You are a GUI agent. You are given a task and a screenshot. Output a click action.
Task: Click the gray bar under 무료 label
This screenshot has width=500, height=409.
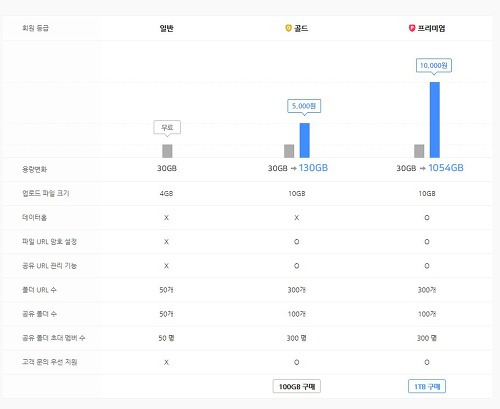click(167, 151)
